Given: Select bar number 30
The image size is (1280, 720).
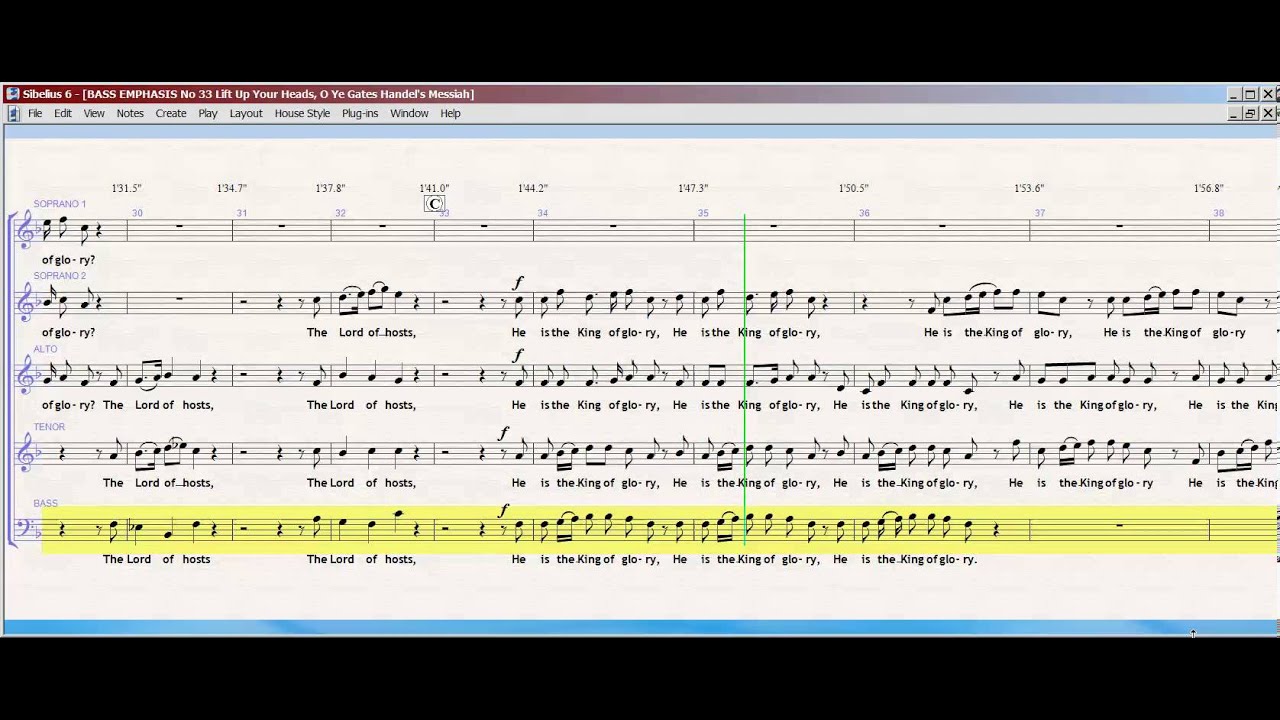Looking at the screenshot, I should (x=137, y=213).
